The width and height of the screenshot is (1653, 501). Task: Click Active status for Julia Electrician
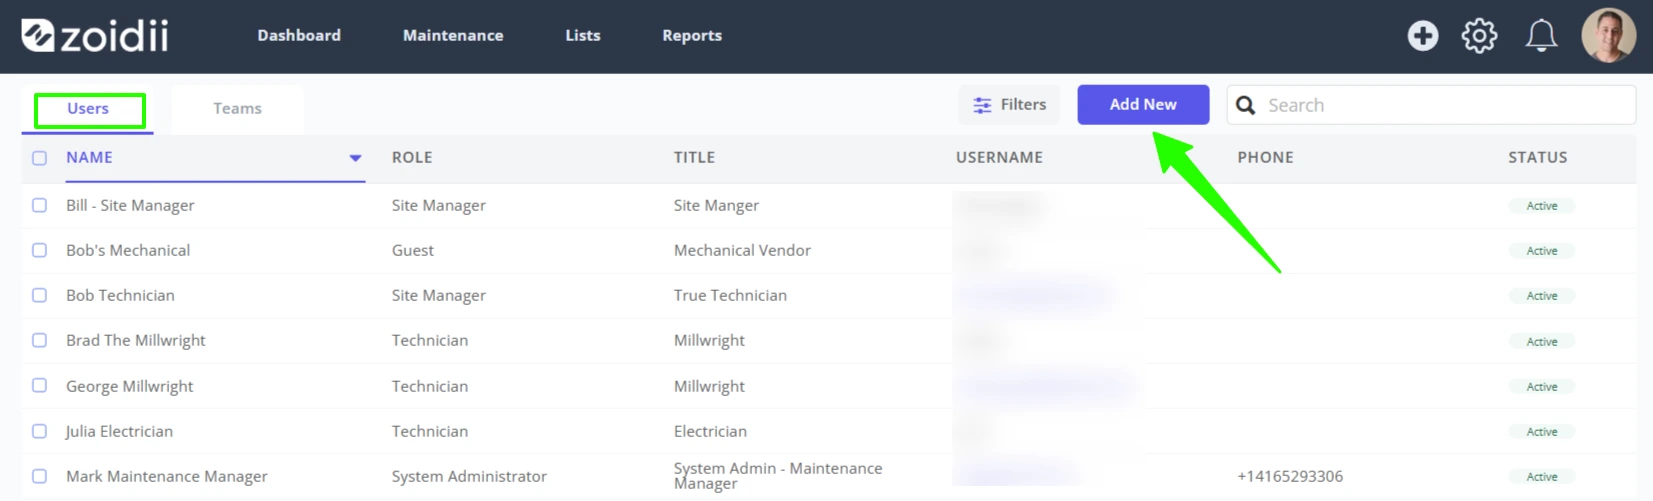tap(1541, 431)
